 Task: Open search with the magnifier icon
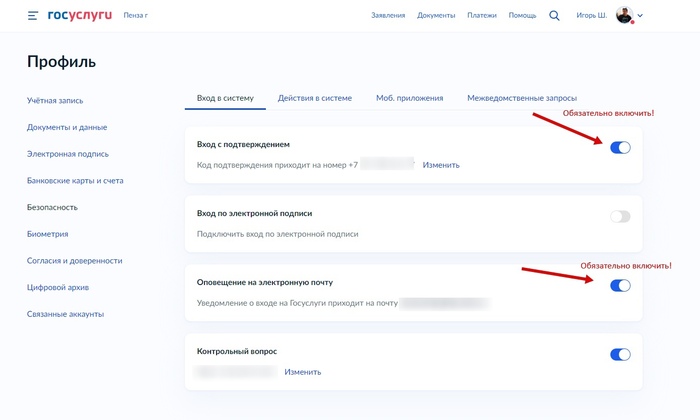(x=554, y=16)
